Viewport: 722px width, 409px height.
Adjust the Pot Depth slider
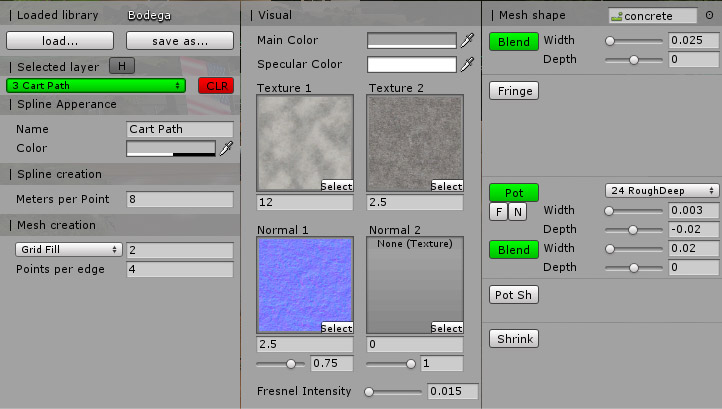click(x=634, y=230)
